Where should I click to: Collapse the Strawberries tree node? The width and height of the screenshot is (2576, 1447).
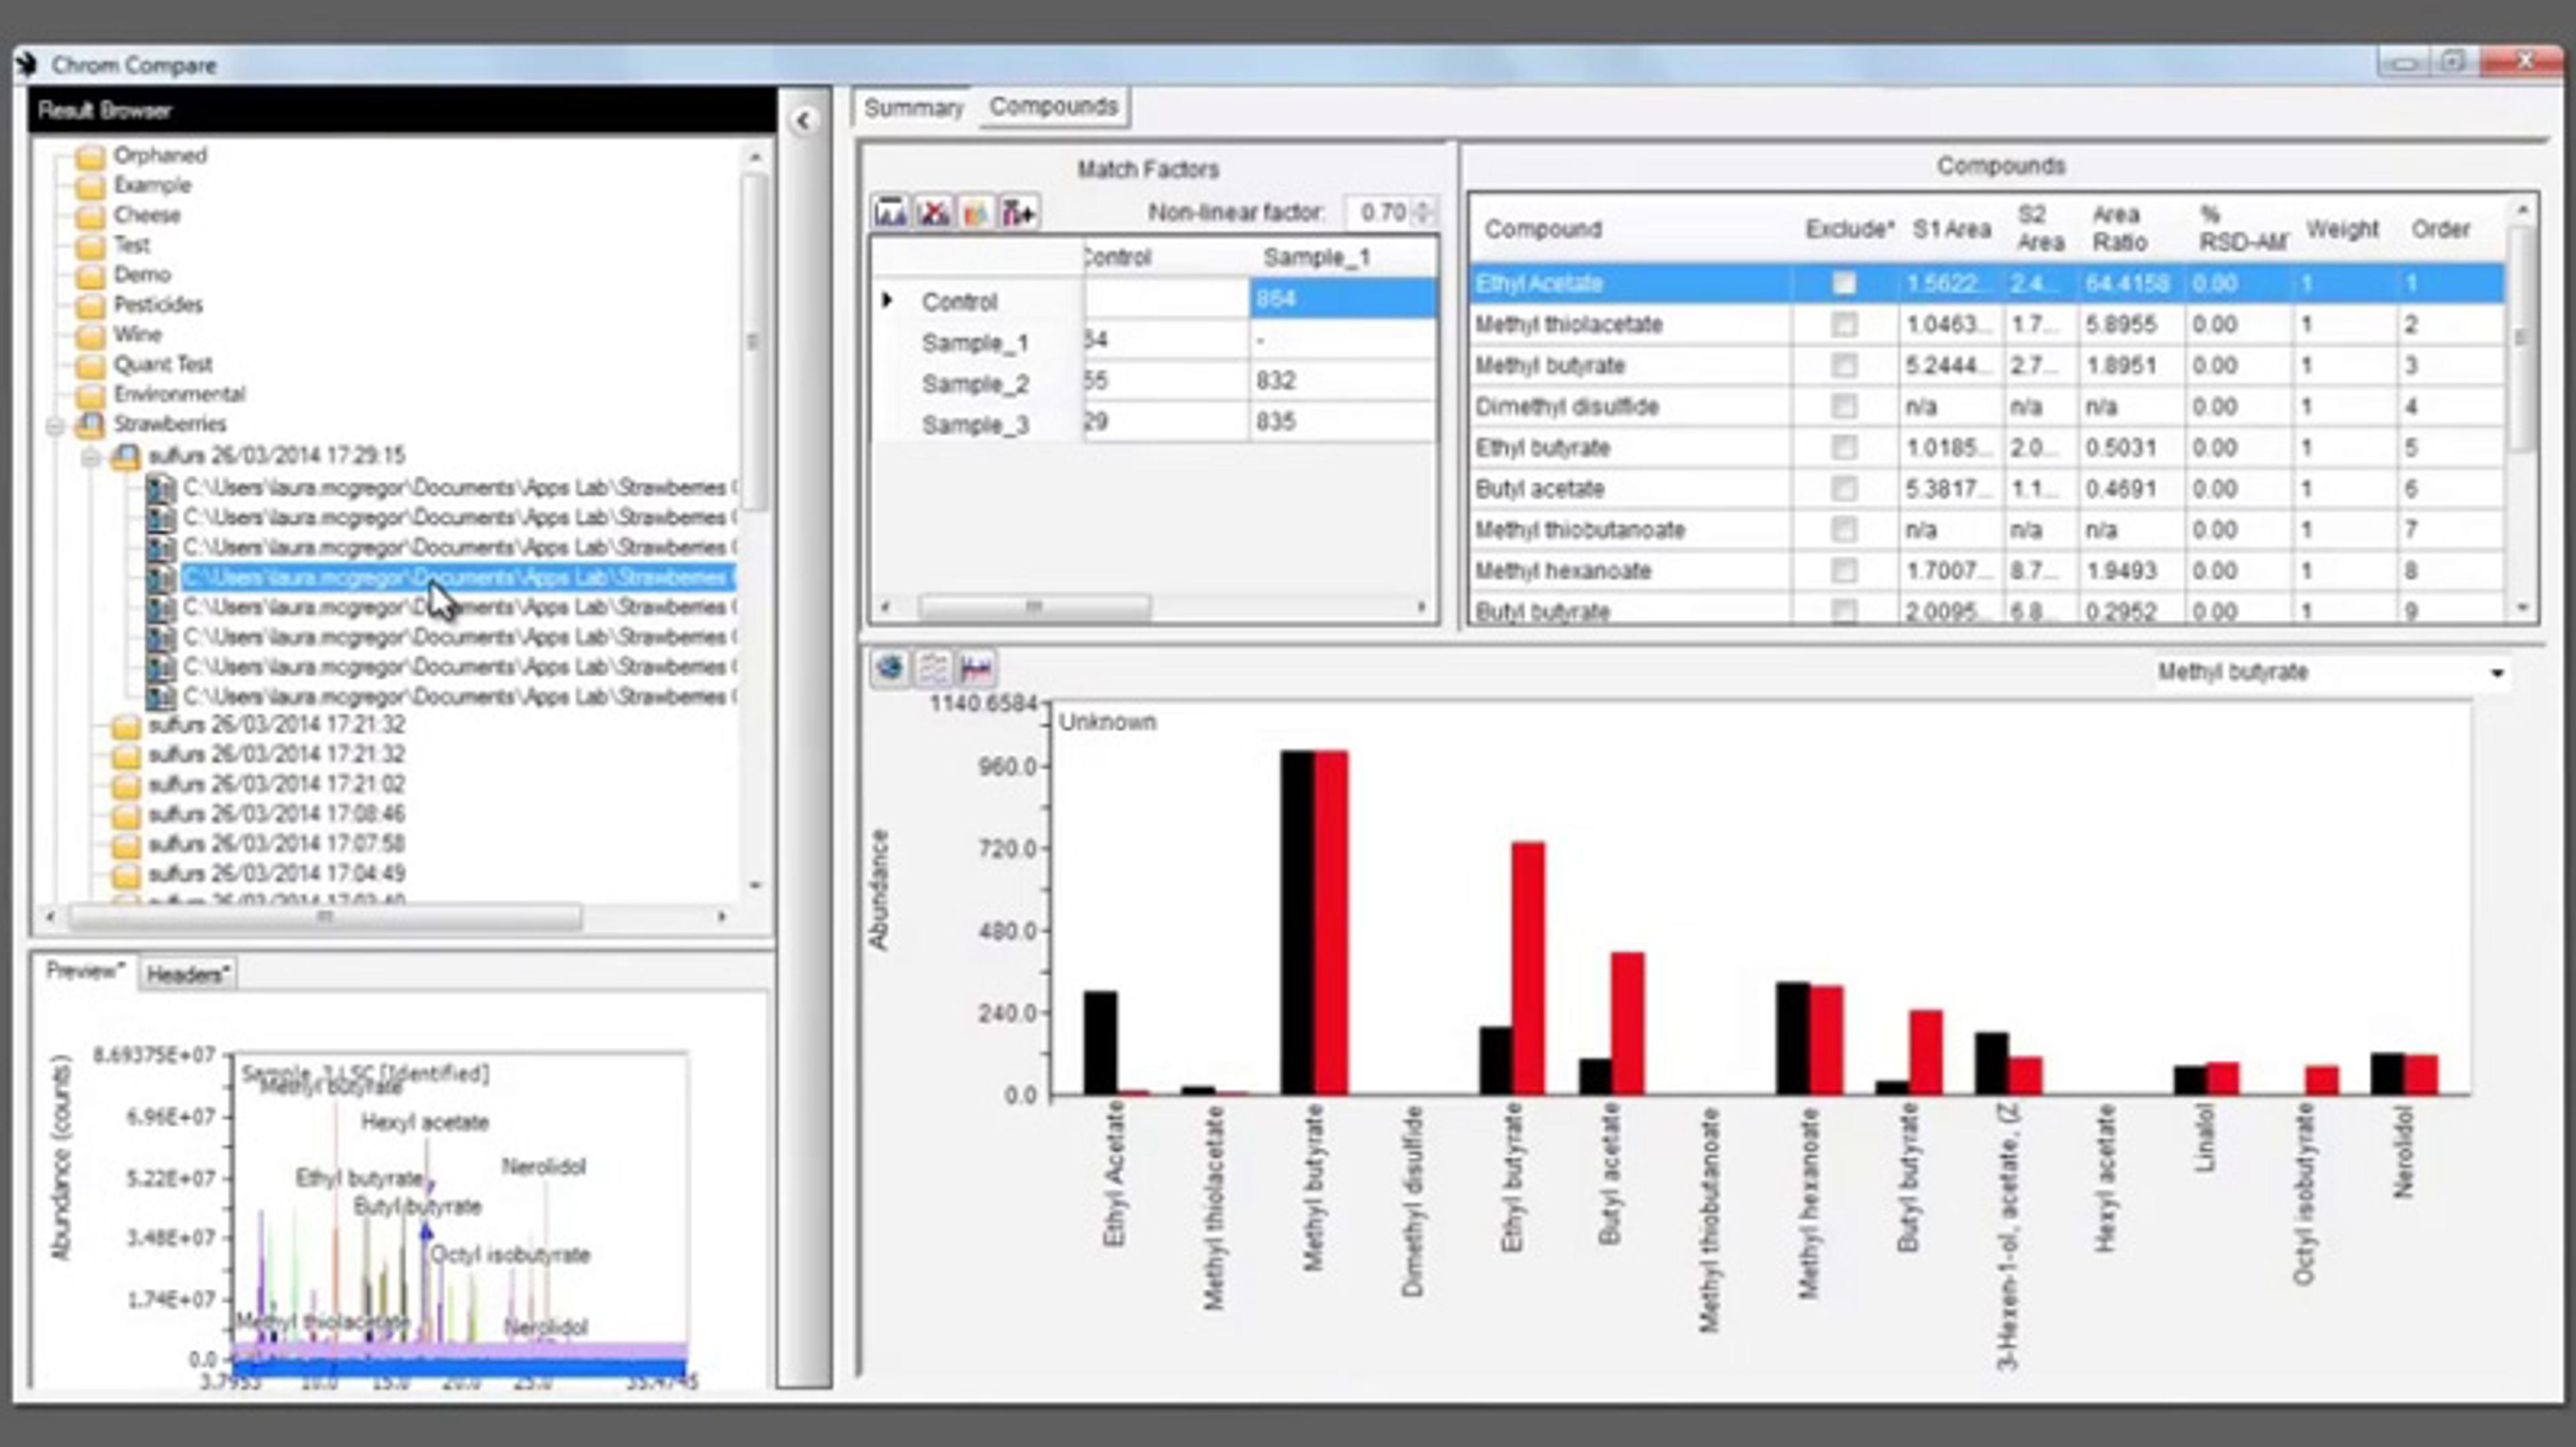[56, 426]
